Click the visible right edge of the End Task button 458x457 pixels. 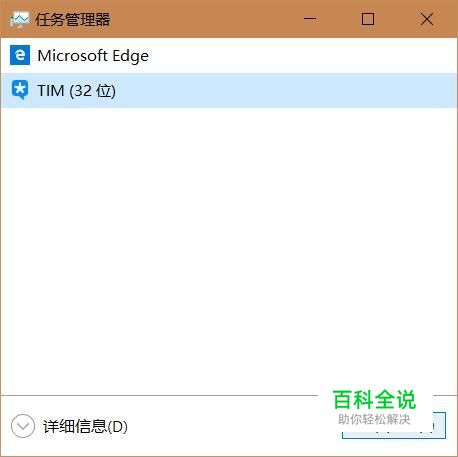pyautogui.click(x=440, y=426)
